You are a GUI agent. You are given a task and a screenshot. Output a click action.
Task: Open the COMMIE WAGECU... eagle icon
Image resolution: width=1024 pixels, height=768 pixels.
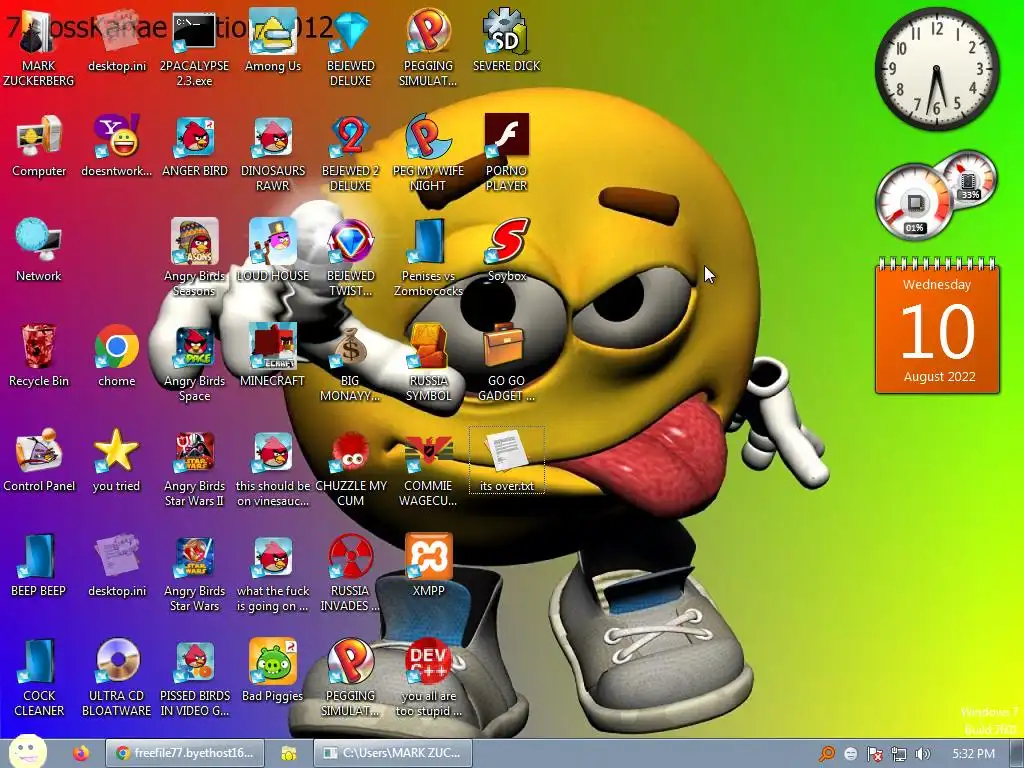[x=428, y=469]
